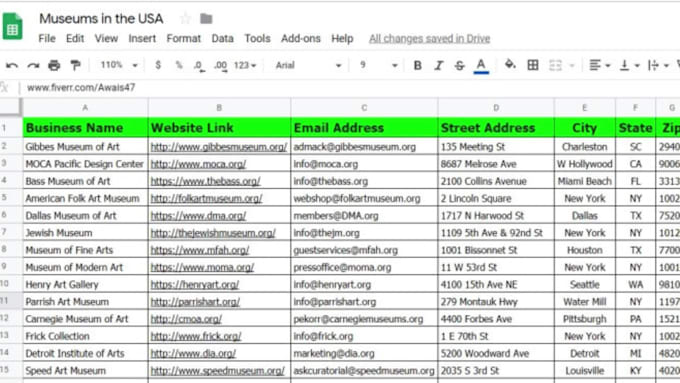Open the View menu
Screen dimensions: 680x383
(x=106, y=39)
